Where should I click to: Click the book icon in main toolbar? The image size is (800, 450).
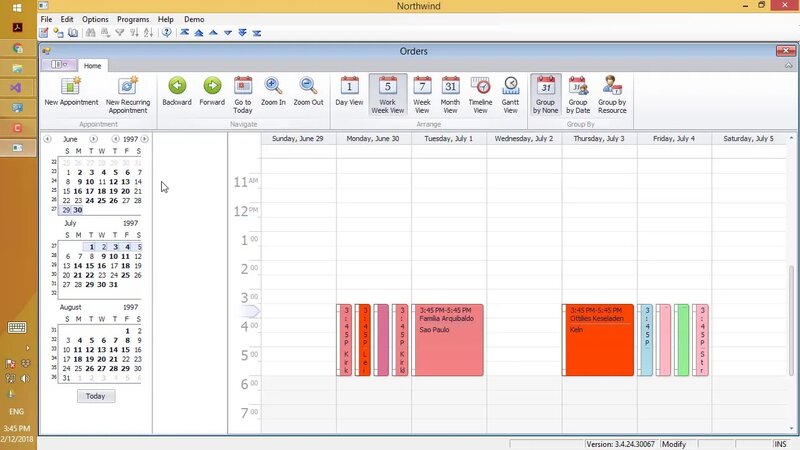point(73,33)
